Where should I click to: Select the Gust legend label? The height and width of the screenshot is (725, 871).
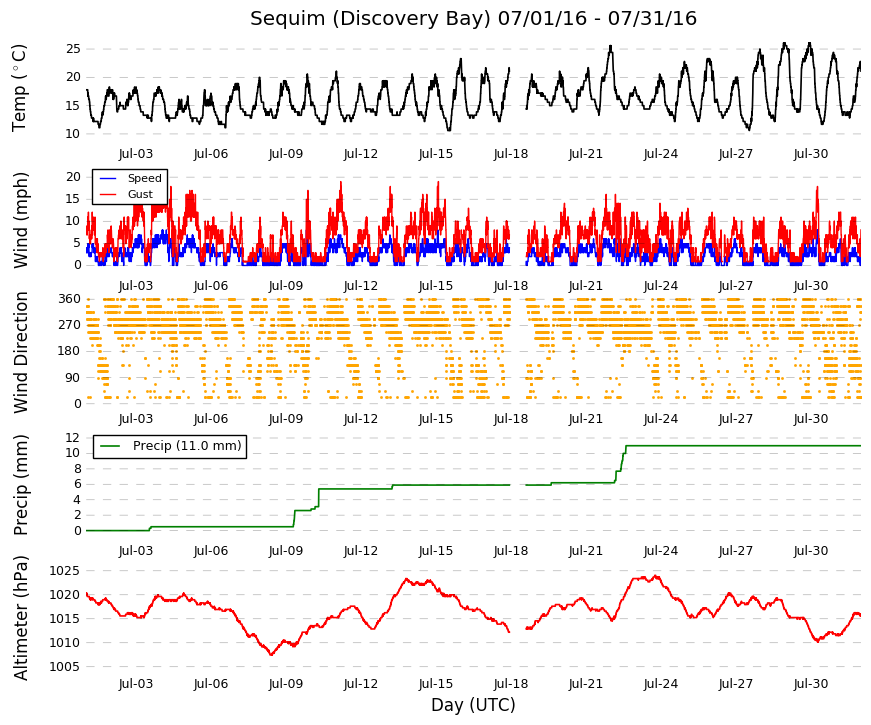tap(140, 194)
